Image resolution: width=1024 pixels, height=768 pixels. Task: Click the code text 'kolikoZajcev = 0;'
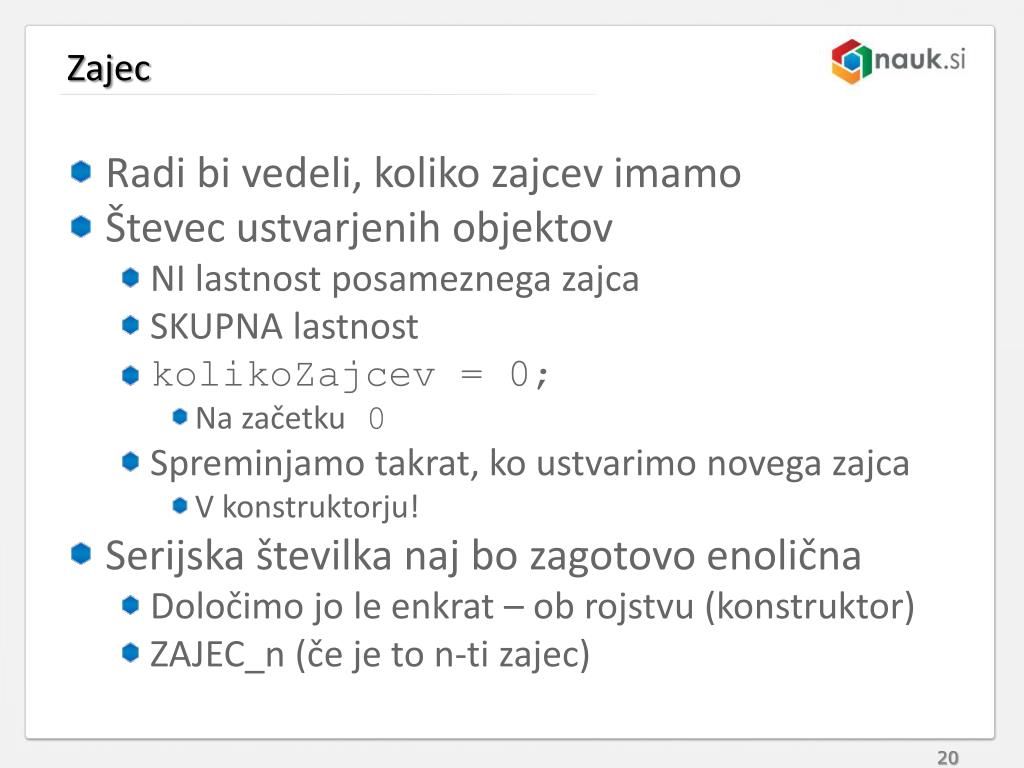[x=351, y=376]
